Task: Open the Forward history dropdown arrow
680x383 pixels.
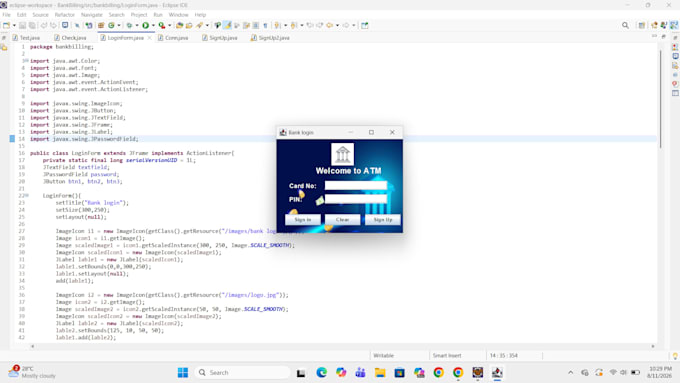Action: 354,26
